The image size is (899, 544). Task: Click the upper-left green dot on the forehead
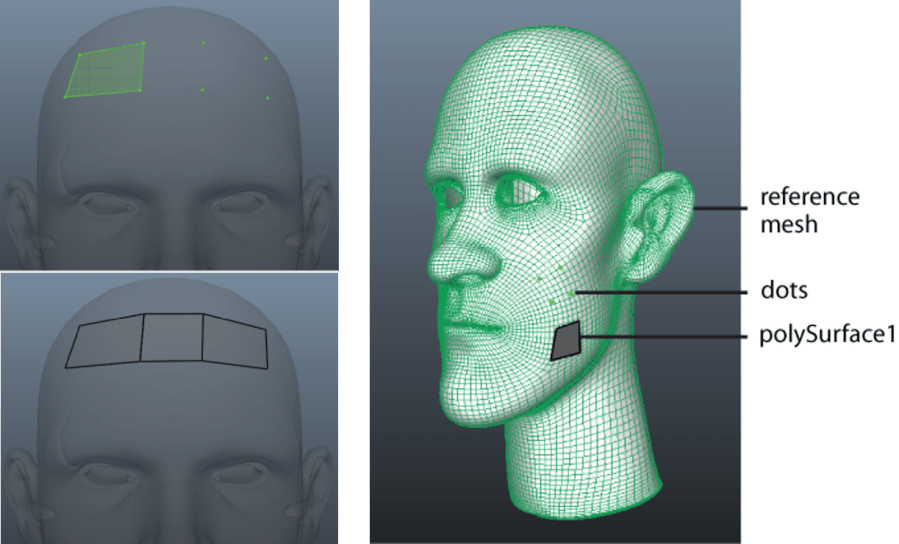point(203,43)
